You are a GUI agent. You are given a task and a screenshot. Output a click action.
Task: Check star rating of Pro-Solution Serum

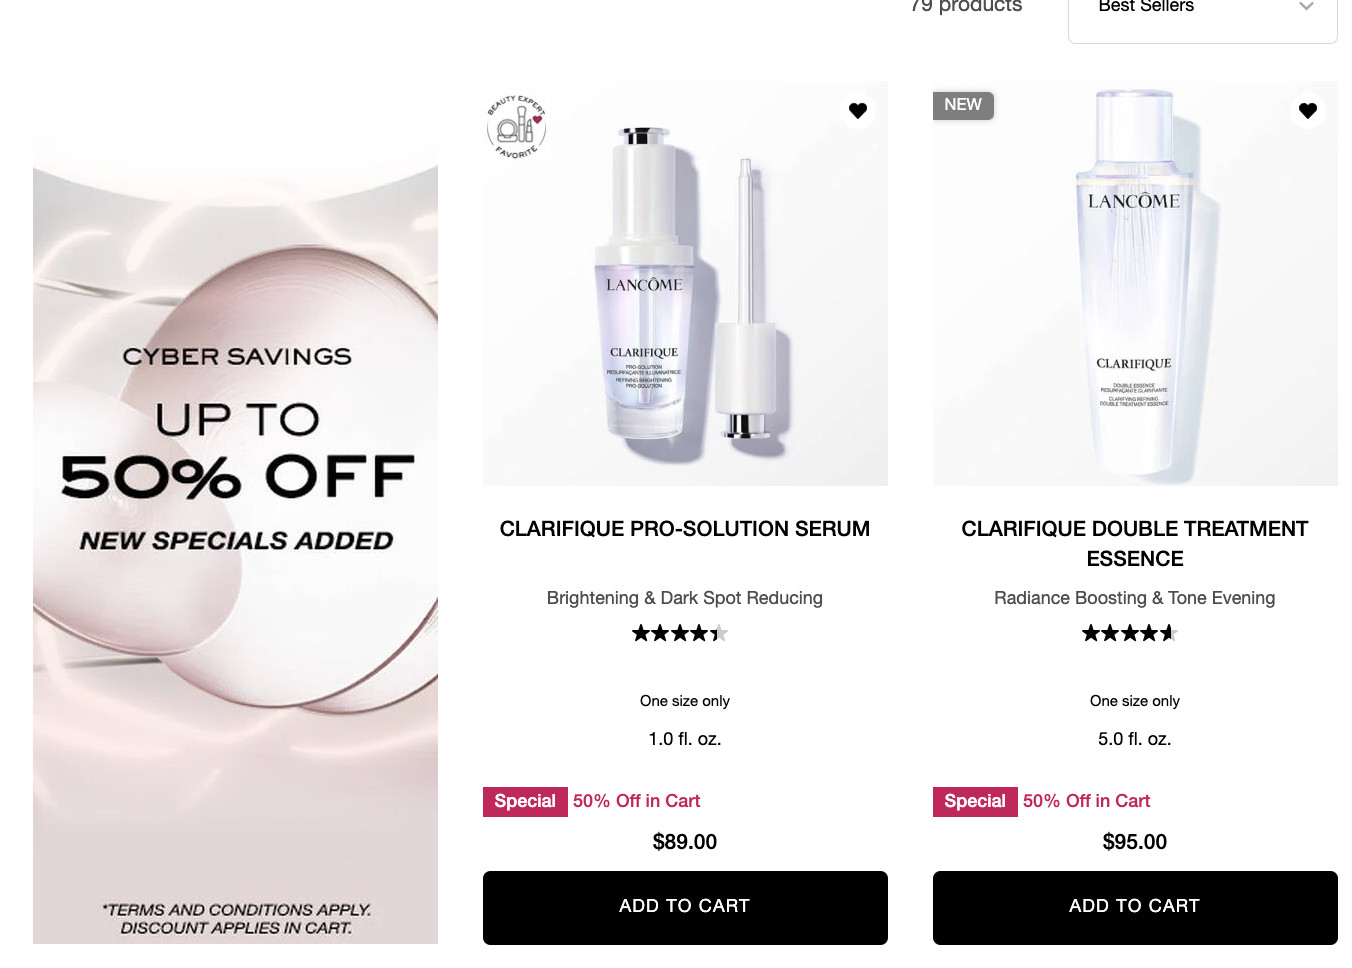[x=680, y=633]
